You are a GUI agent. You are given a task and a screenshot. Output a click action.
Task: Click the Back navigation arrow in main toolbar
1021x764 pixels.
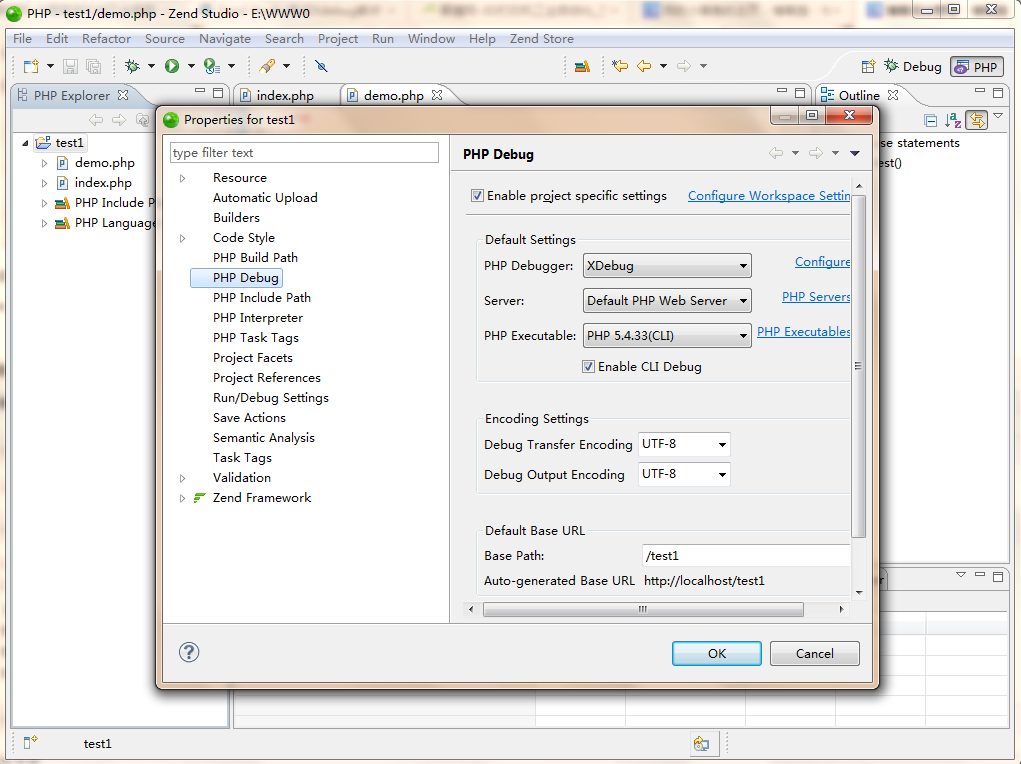(x=644, y=66)
